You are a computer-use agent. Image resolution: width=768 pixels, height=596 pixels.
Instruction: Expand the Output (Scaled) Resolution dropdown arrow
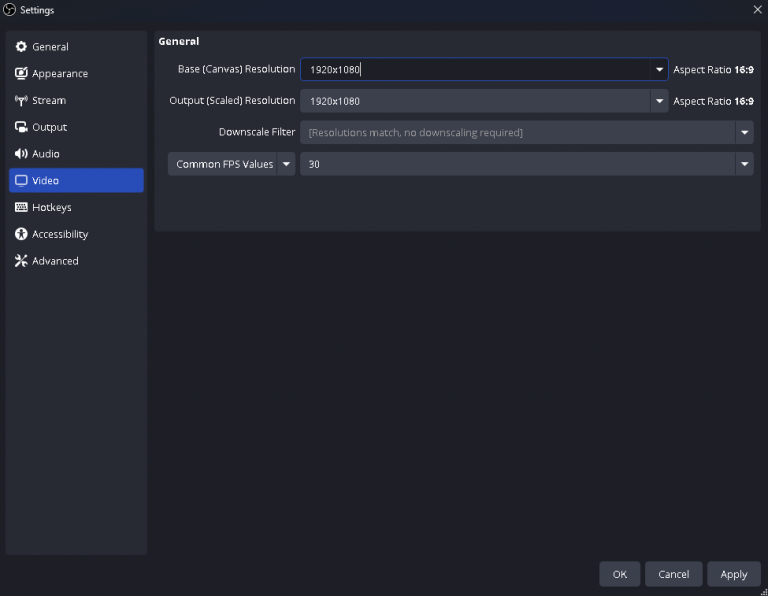[659, 101]
